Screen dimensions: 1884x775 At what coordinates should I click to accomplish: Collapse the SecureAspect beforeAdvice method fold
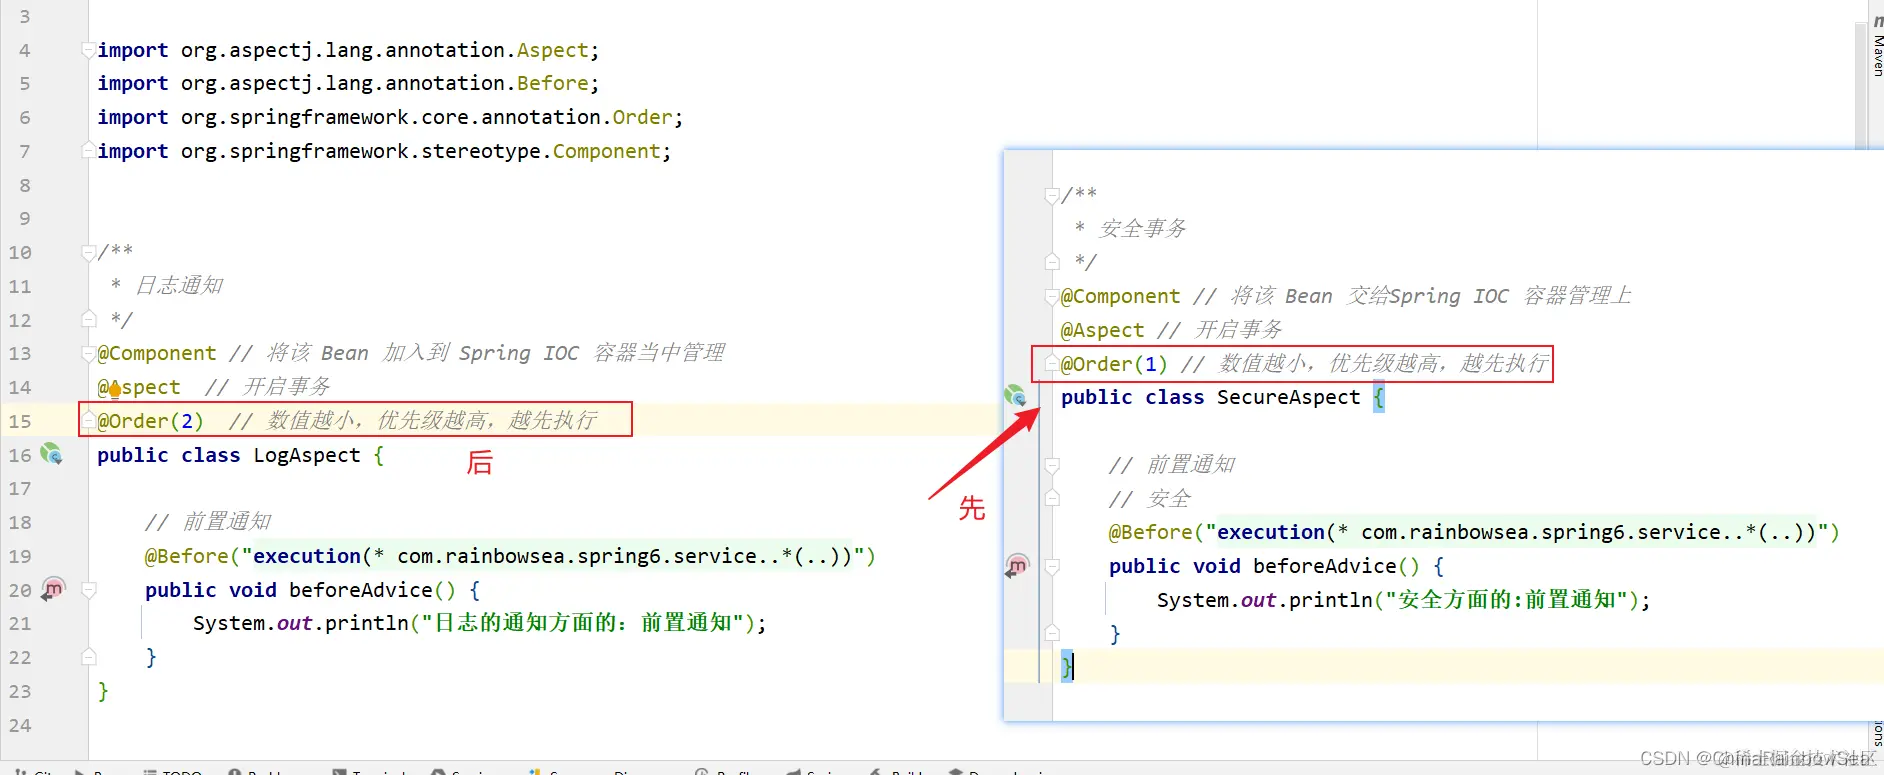(1052, 566)
